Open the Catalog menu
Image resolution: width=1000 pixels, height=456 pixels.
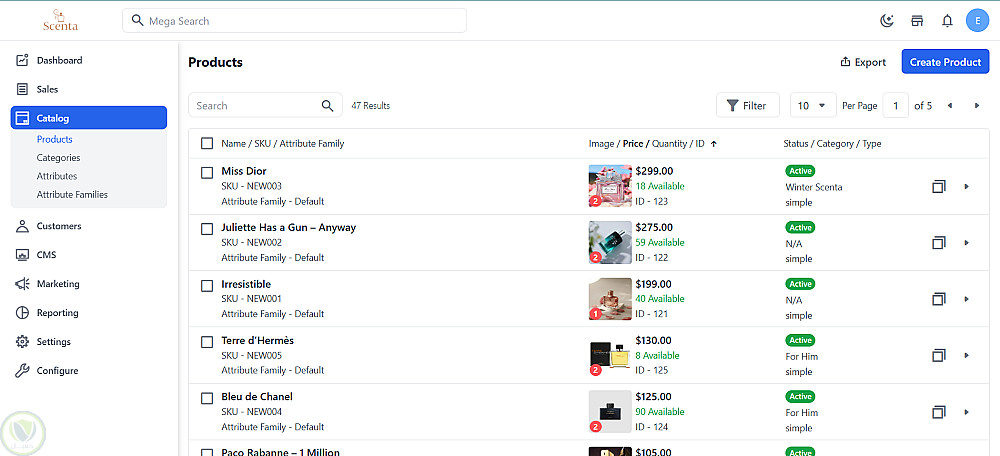pyautogui.click(x=89, y=118)
